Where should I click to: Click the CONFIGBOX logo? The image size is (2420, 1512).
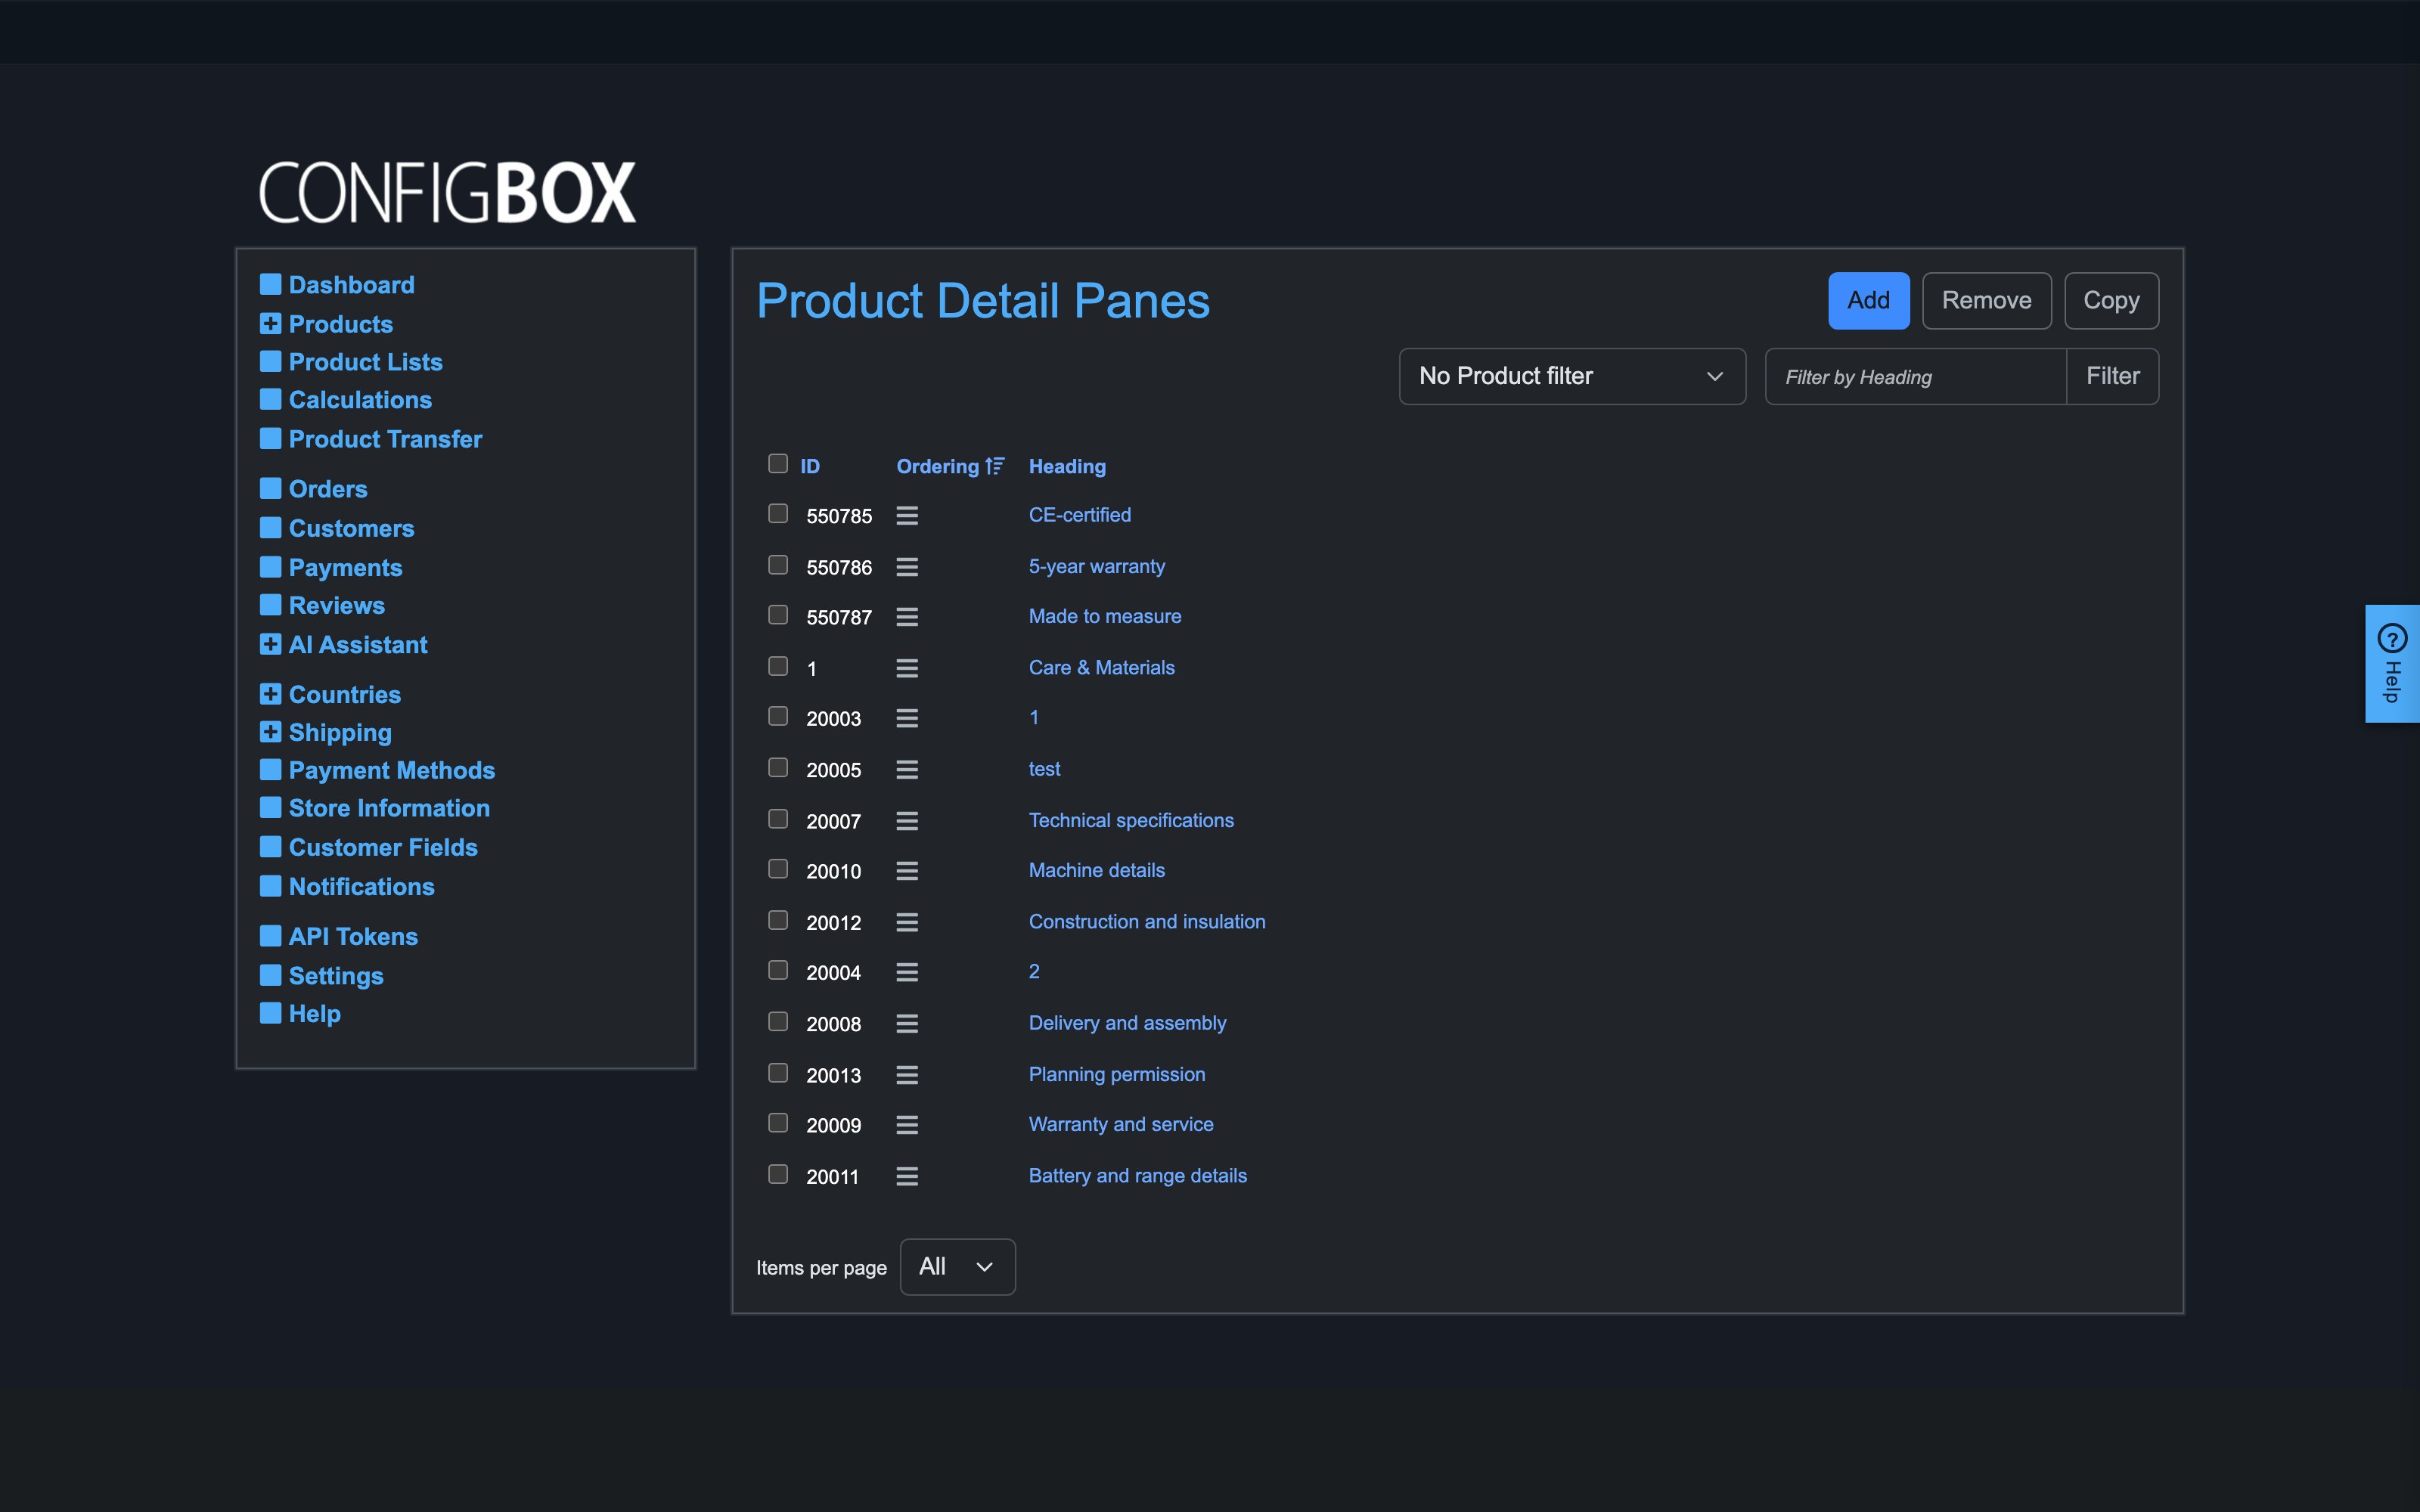pyautogui.click(x=447, y=192)
